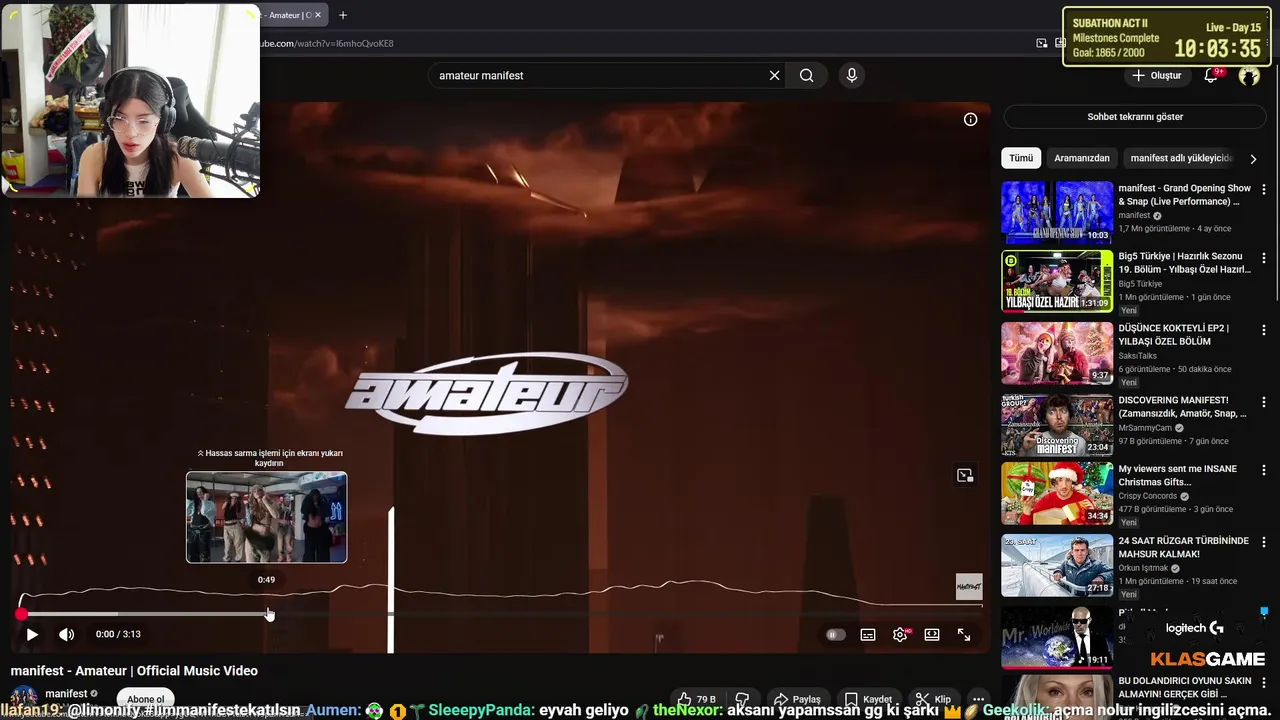The width and height of the screenshot is (1280, 720).
Task: Open options for BU DOLANDIRICI OYUNU video
Action: pyautogui.click(x=1263, y=681)
